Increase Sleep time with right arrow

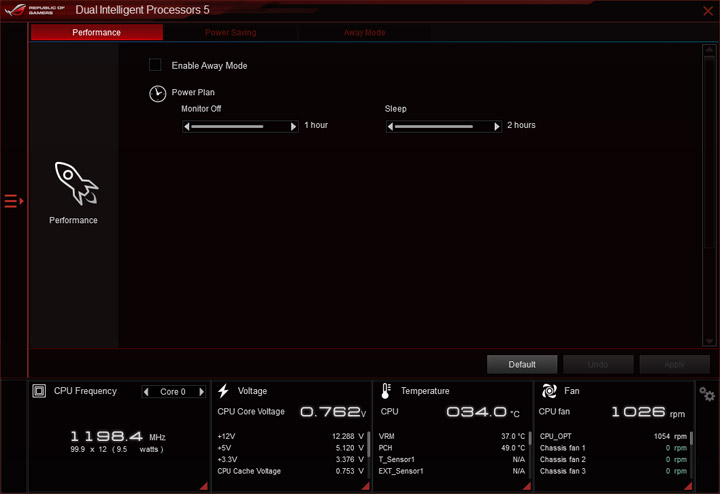click(x=497, y=126)
